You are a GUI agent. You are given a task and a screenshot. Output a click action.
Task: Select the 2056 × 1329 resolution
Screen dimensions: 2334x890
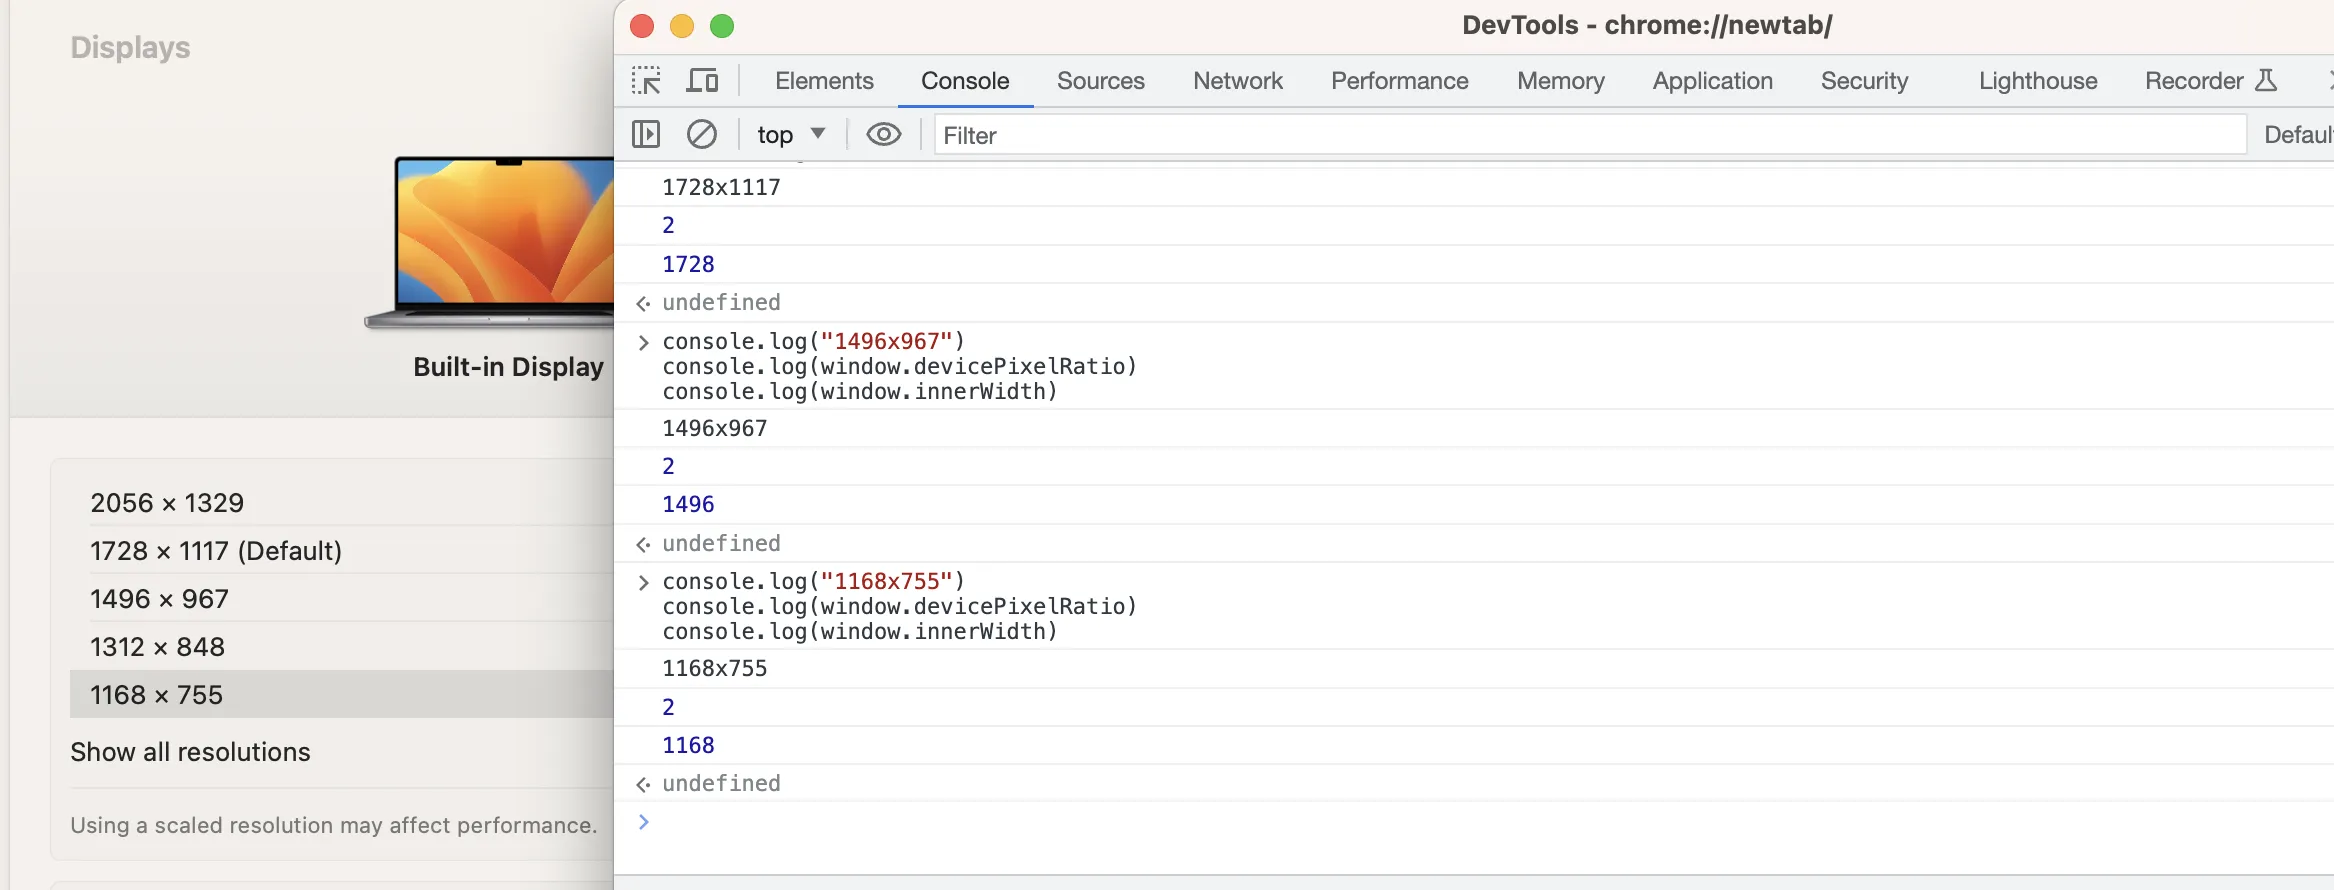167,503
